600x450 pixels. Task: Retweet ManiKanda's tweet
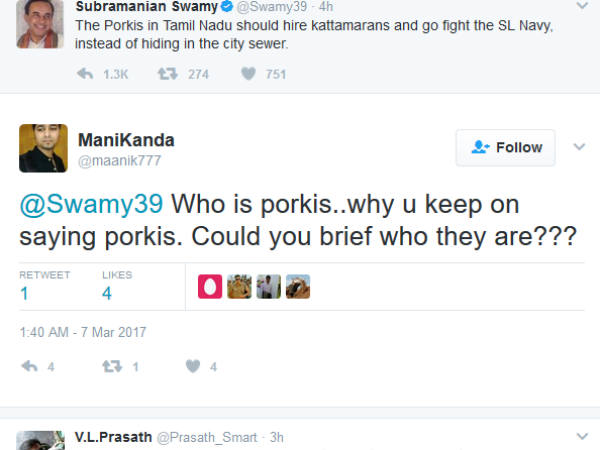click(x=113, y=367)
